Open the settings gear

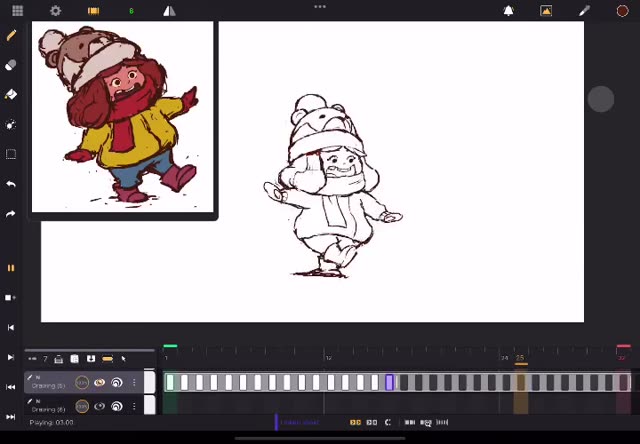[x=55, y=11]
